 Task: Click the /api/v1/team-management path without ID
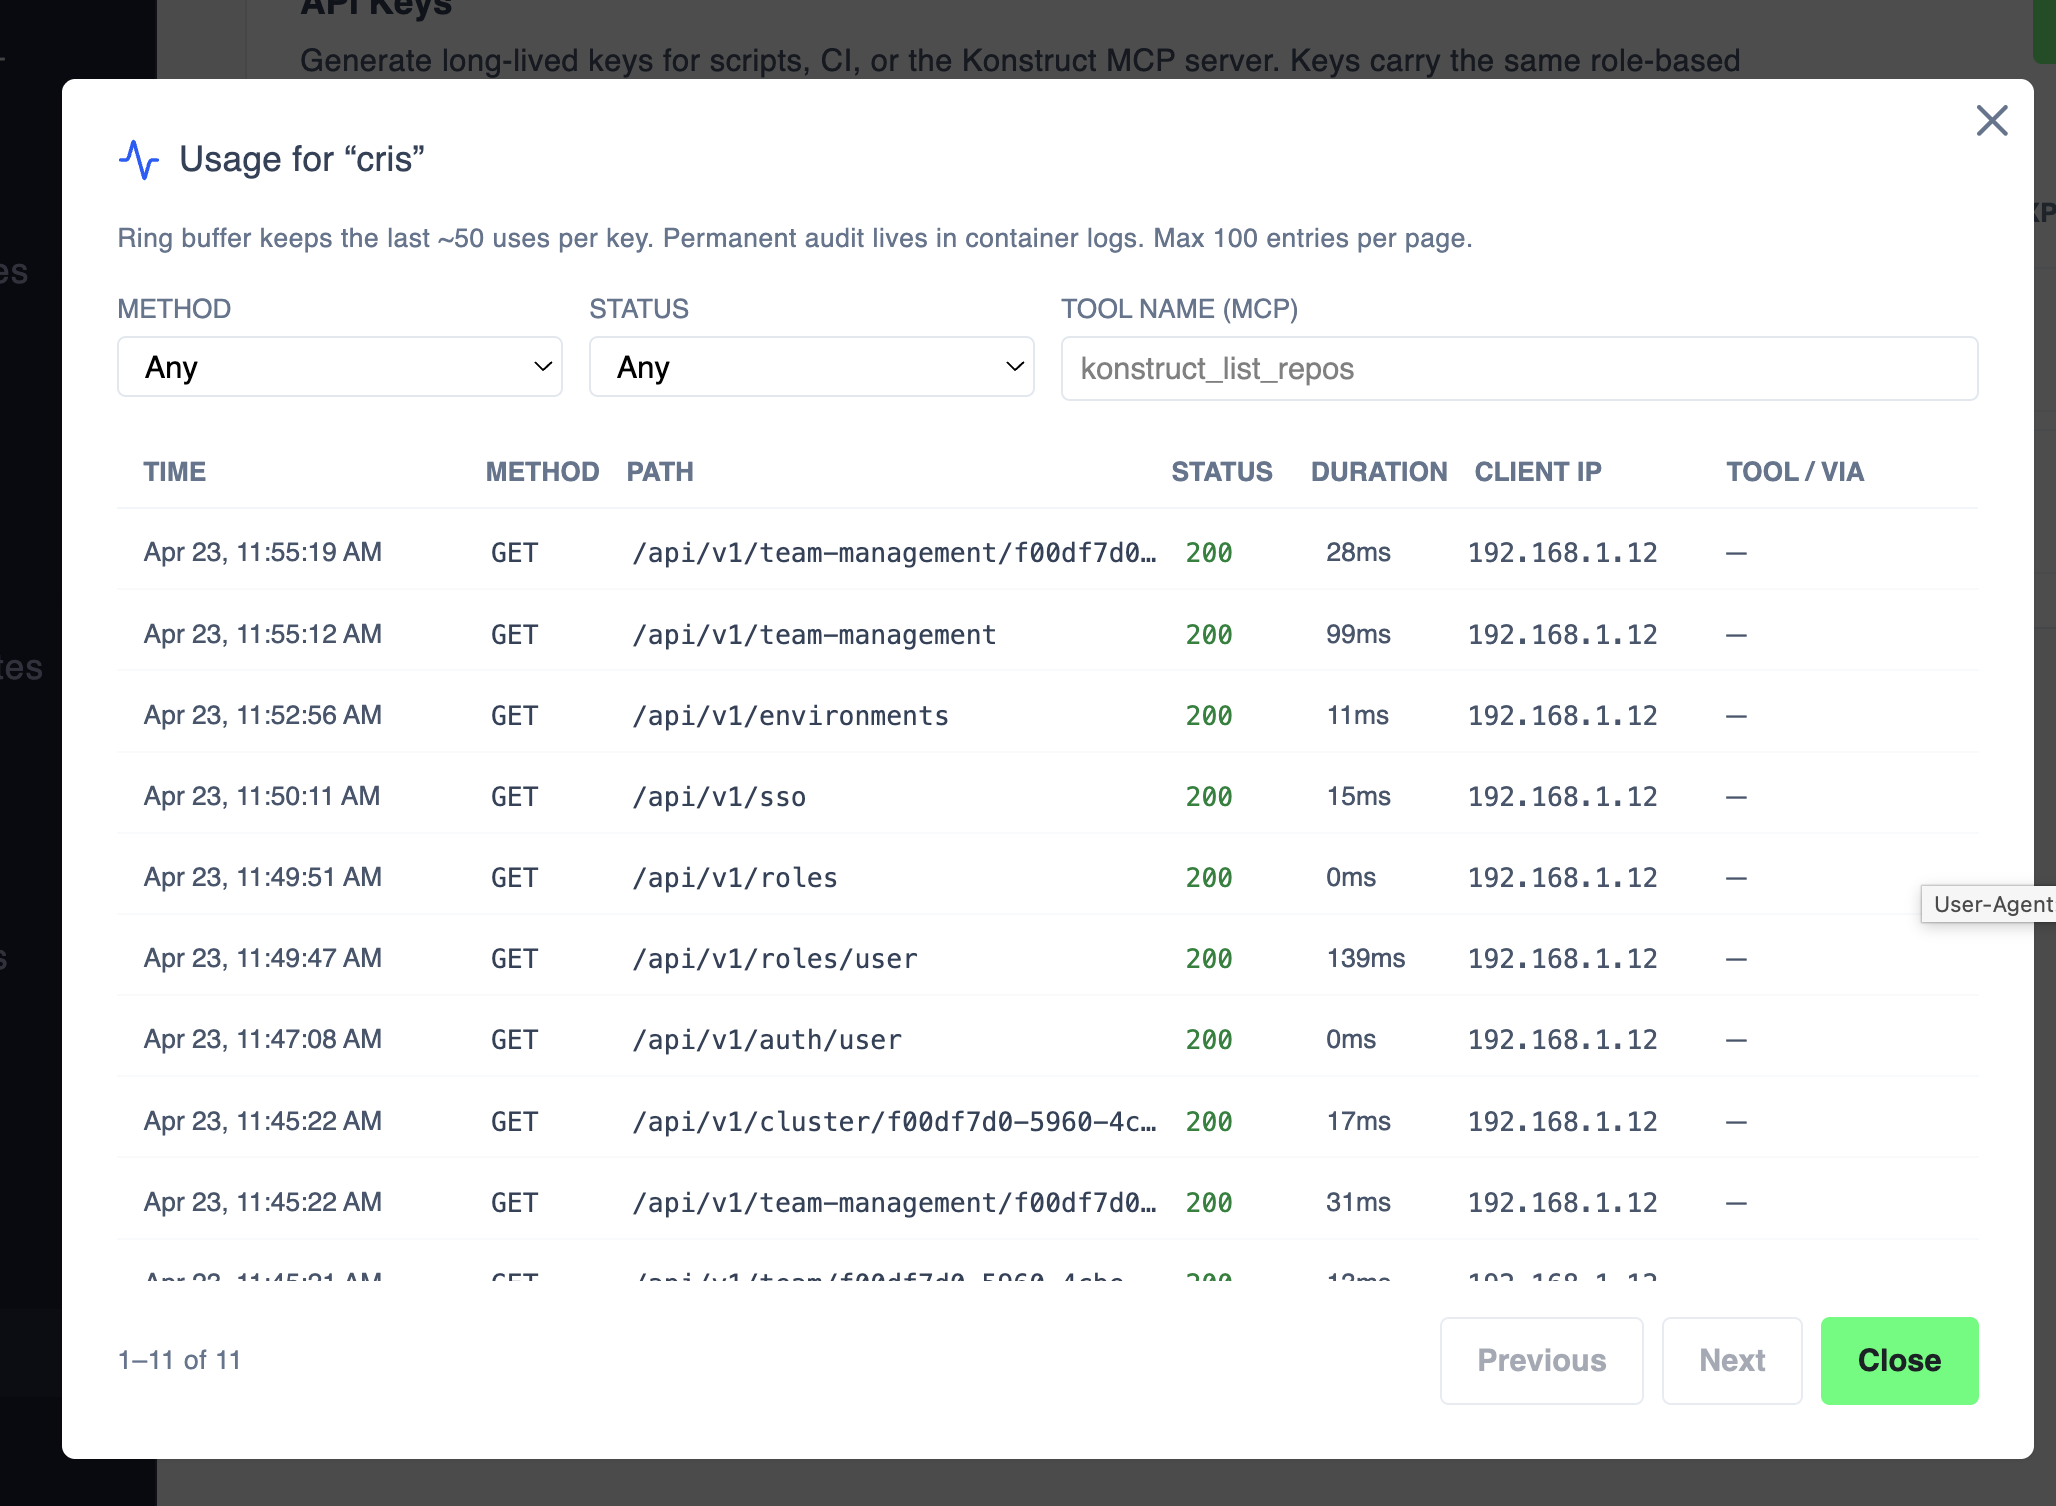(814, 635)
